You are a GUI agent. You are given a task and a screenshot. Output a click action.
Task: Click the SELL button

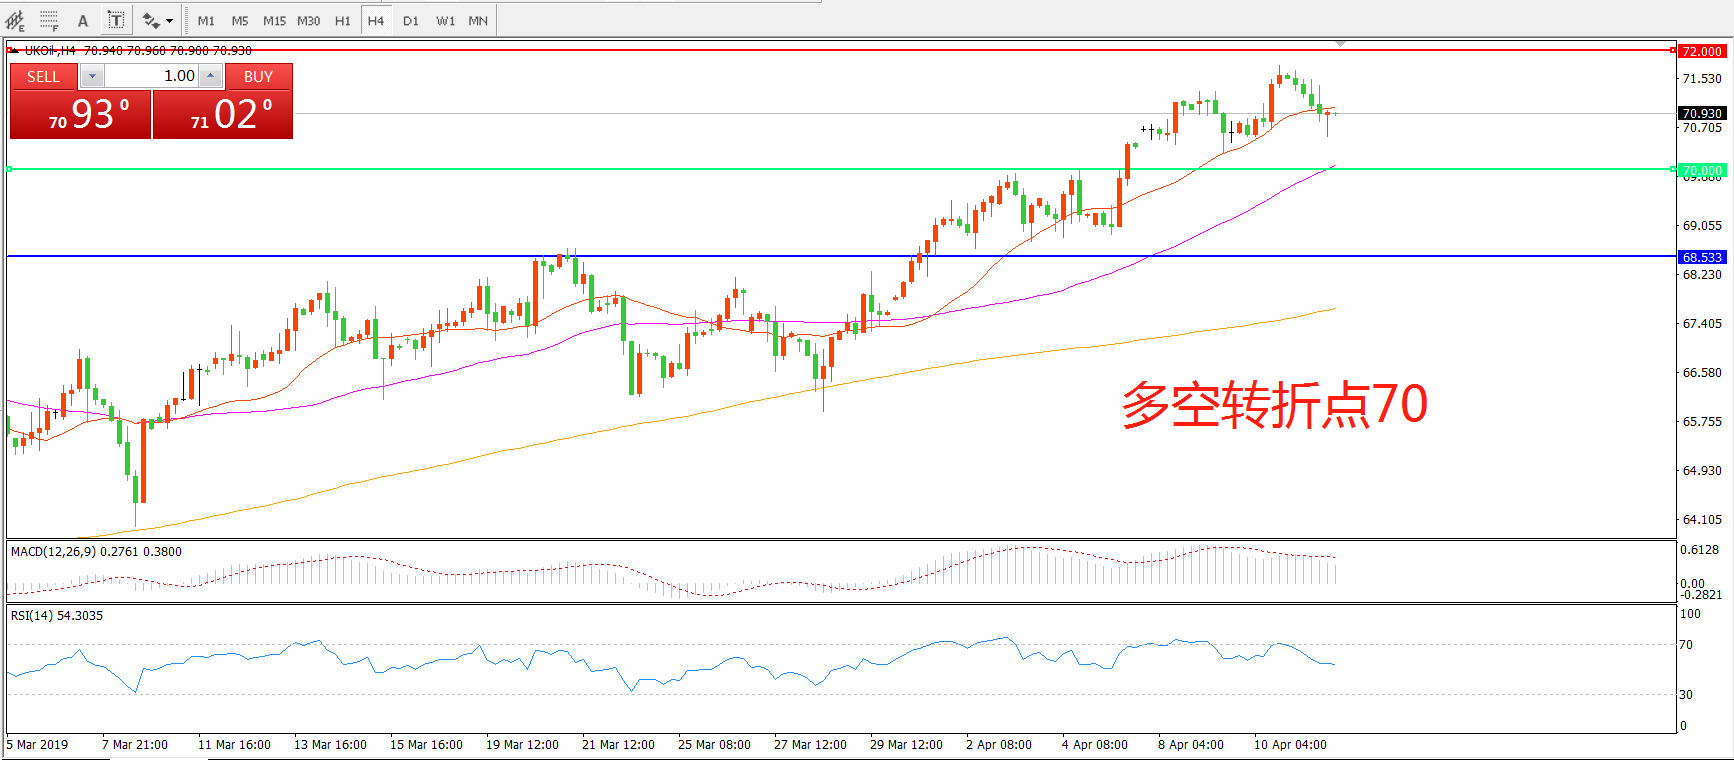point(43,77)
